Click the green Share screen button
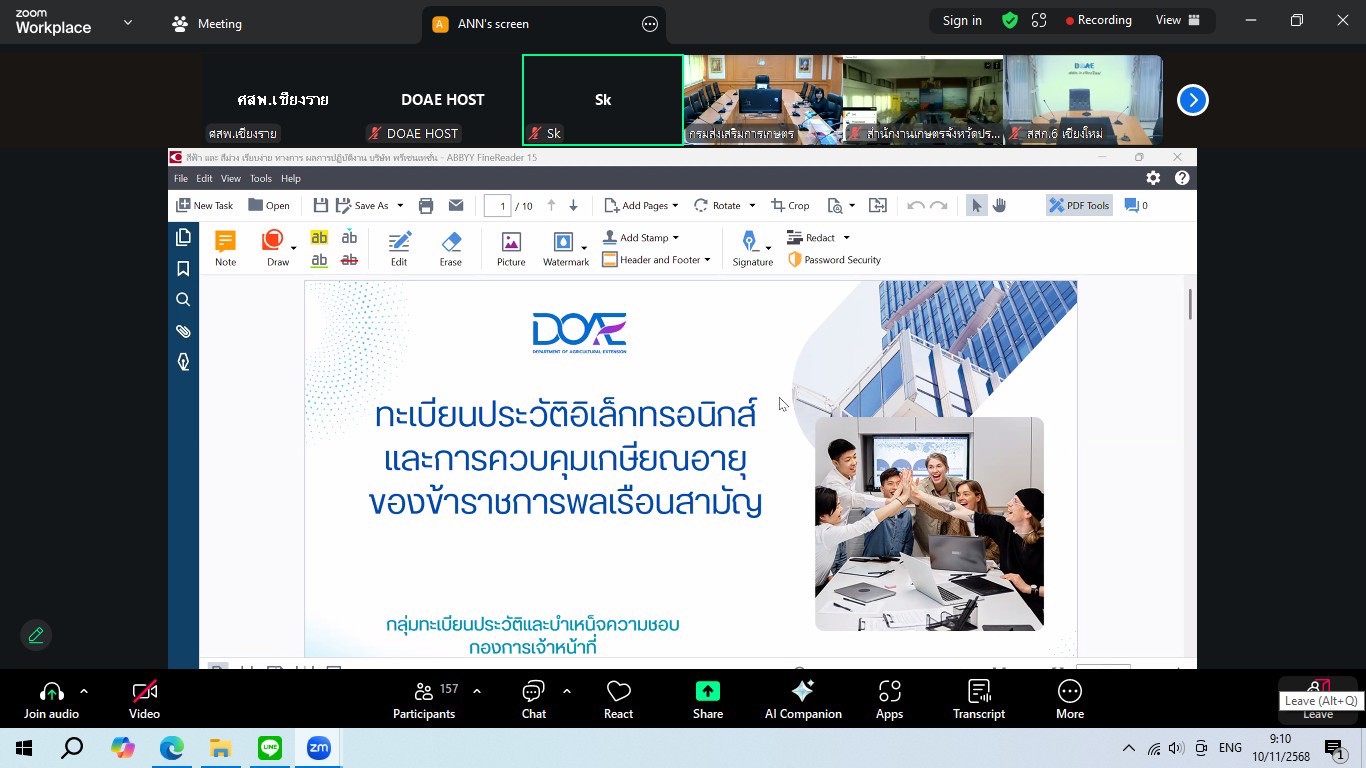Image resolution: width=1366 pixels, height=768 pixels. point(707,699)
